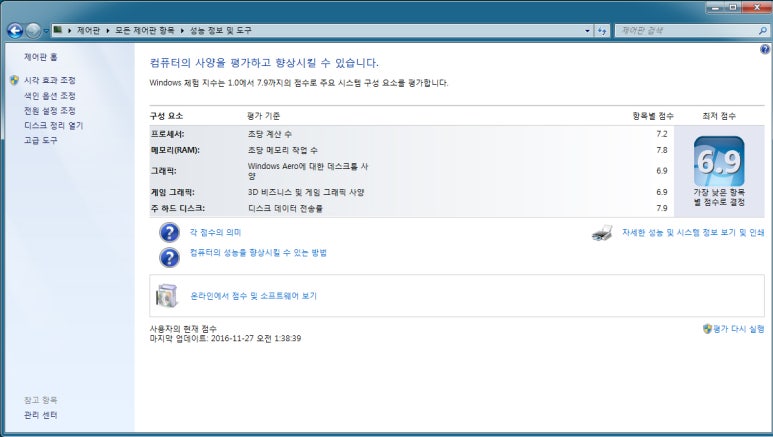The width and height of the screenshot is (773, 437).
Task: Open the 각 점수의 의미 link
Action: point(215,232)
